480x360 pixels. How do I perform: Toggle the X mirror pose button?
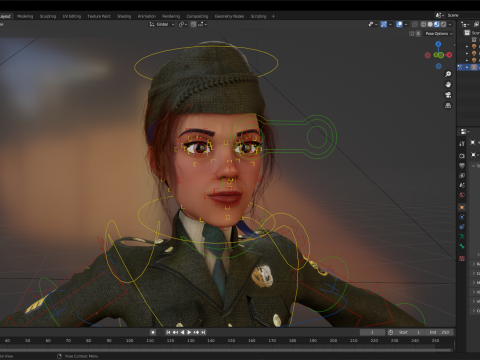418,34
